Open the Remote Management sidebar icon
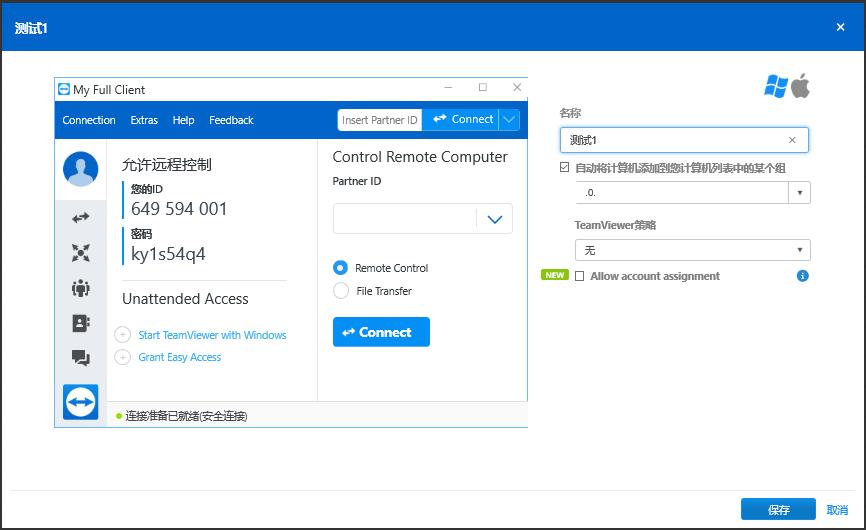The width and height of the screenshot is (866, 530). (x=81, y=253)
